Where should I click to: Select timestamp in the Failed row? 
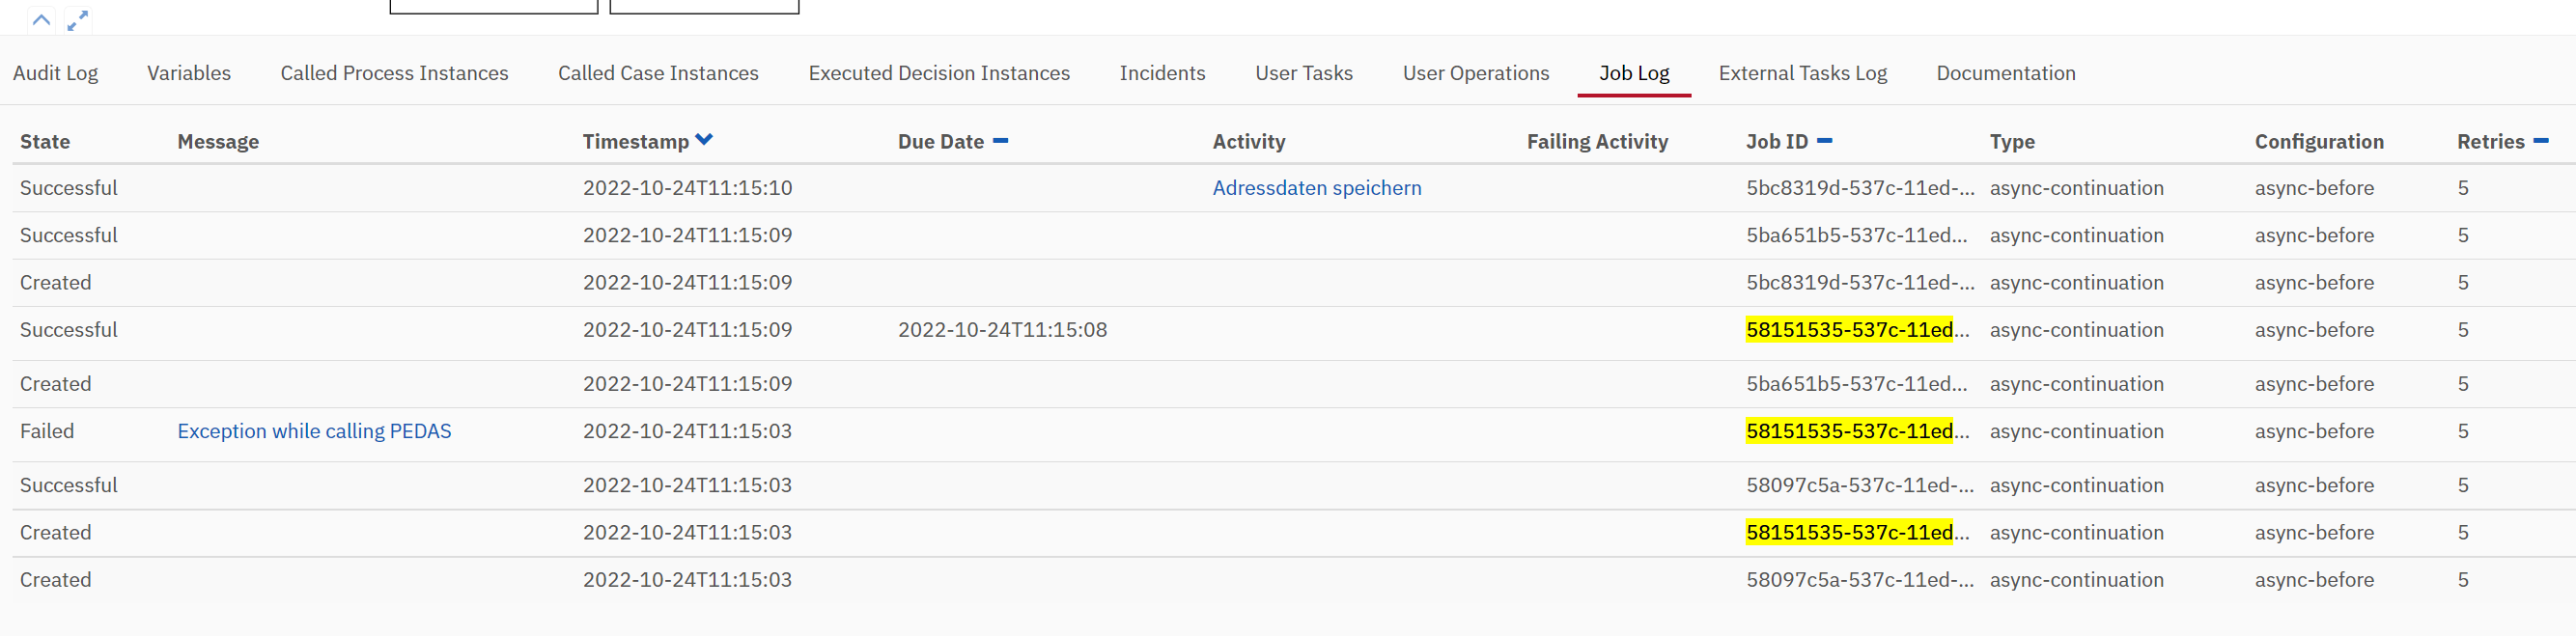pos(687,431)
